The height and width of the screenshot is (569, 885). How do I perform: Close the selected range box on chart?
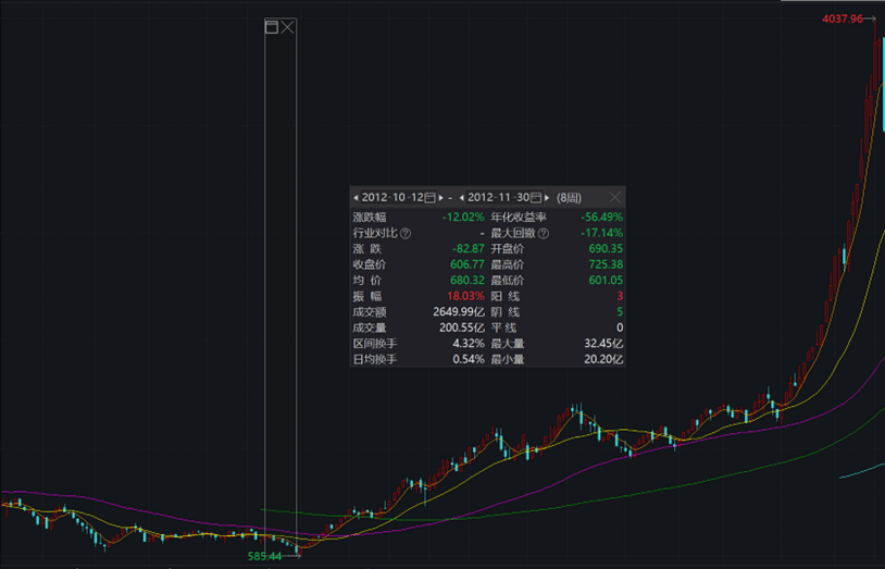tap(288, 27)
